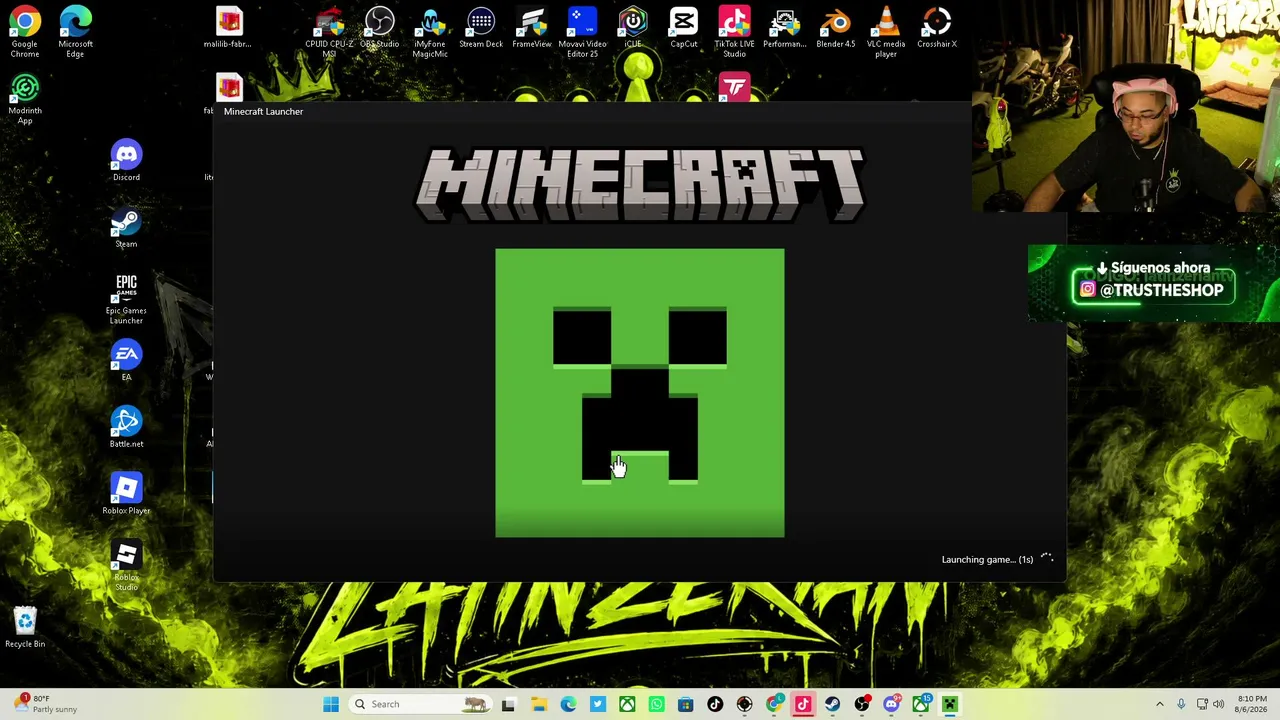This screenshot has width=1280, height=720.
Task: Click the MINECRAFT logo in the launcher
Action: (x=640, y=185)
